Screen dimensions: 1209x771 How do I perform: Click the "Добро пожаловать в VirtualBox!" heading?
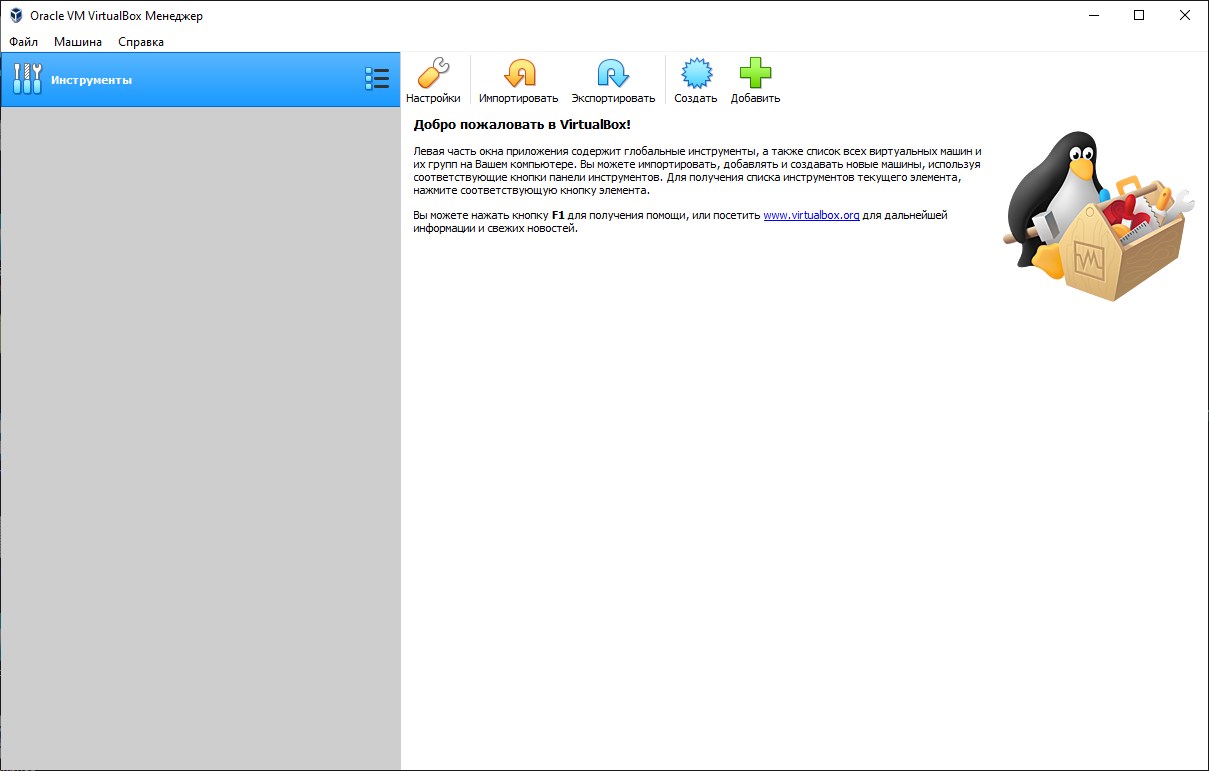[522, 125]
